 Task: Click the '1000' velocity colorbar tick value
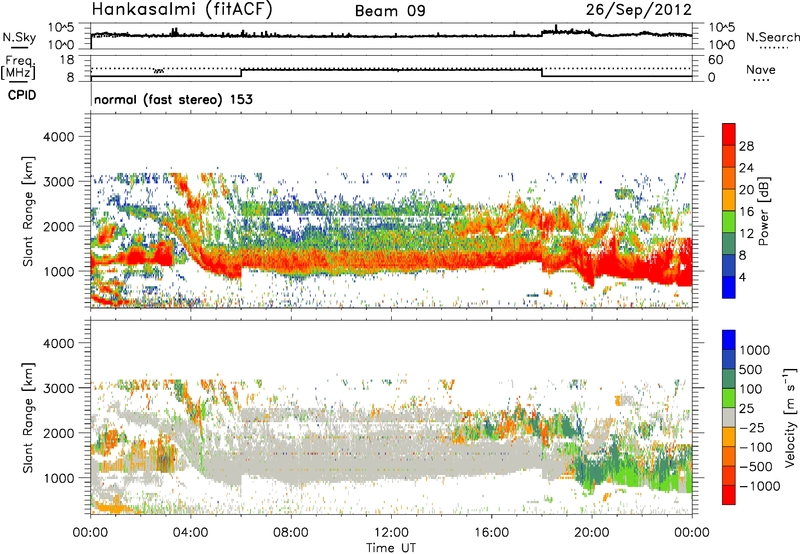pyautogui.click(x=755, y=350)
